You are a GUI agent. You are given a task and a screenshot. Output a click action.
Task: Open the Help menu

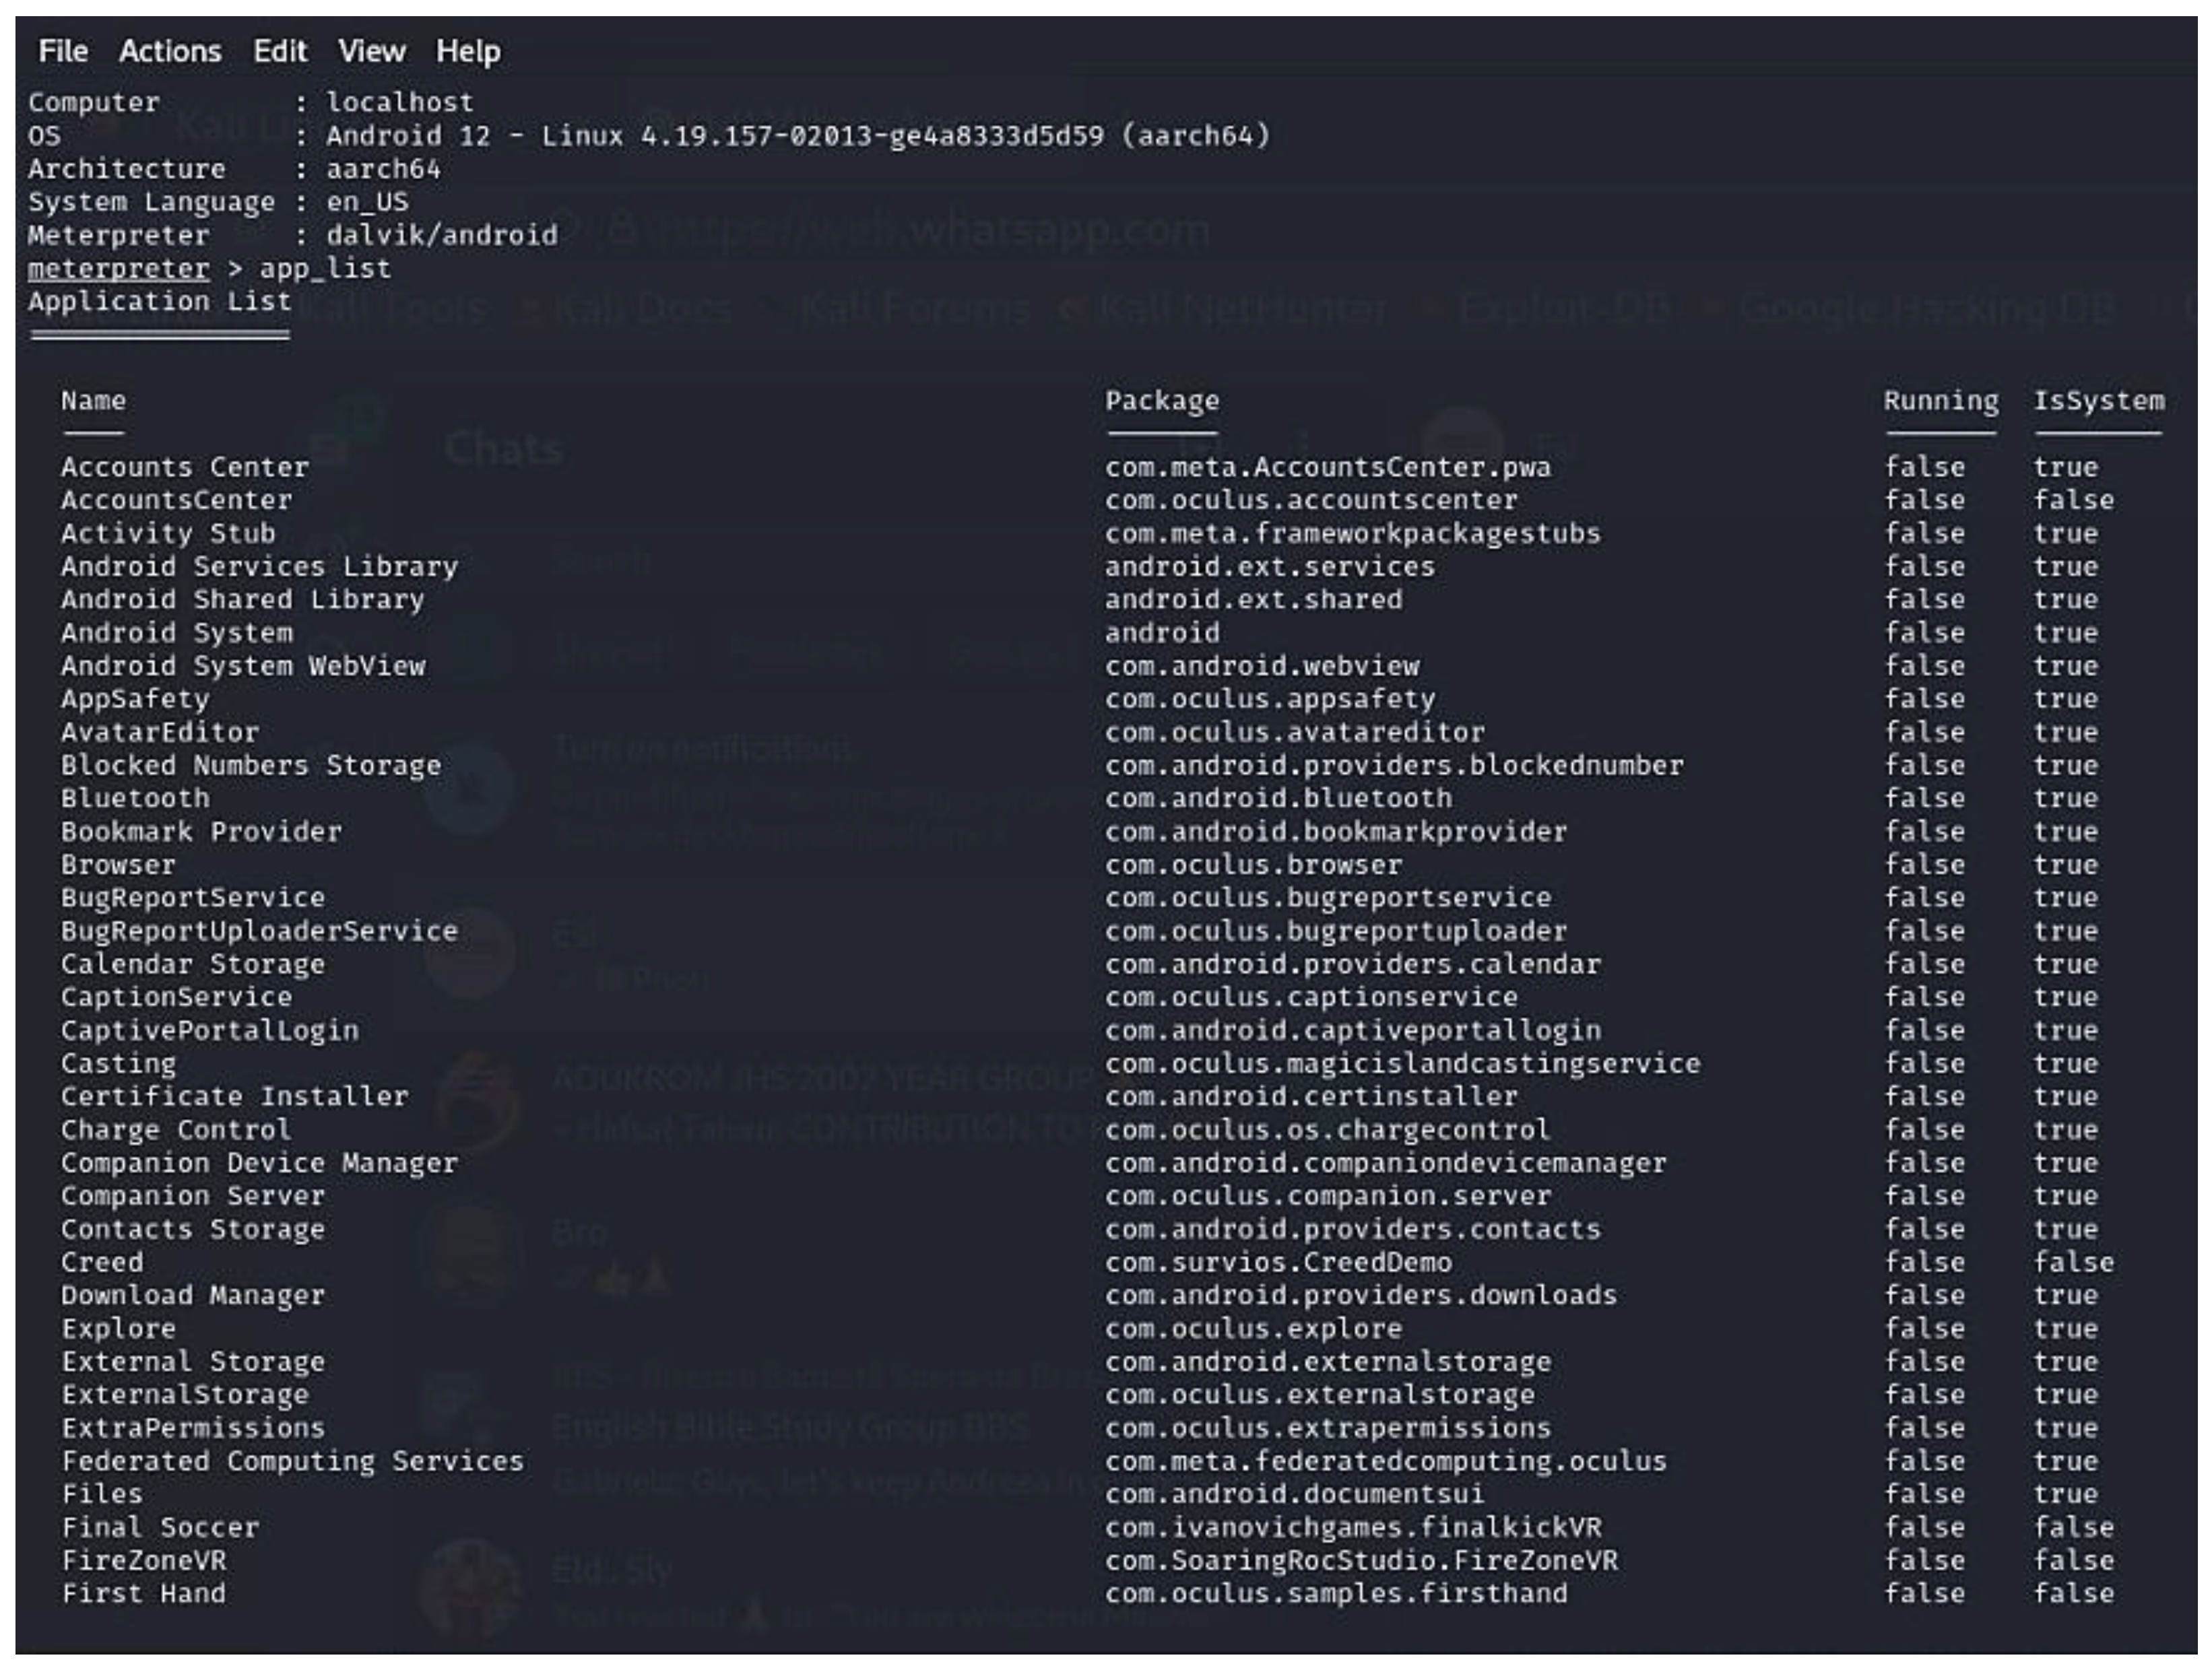468,51
